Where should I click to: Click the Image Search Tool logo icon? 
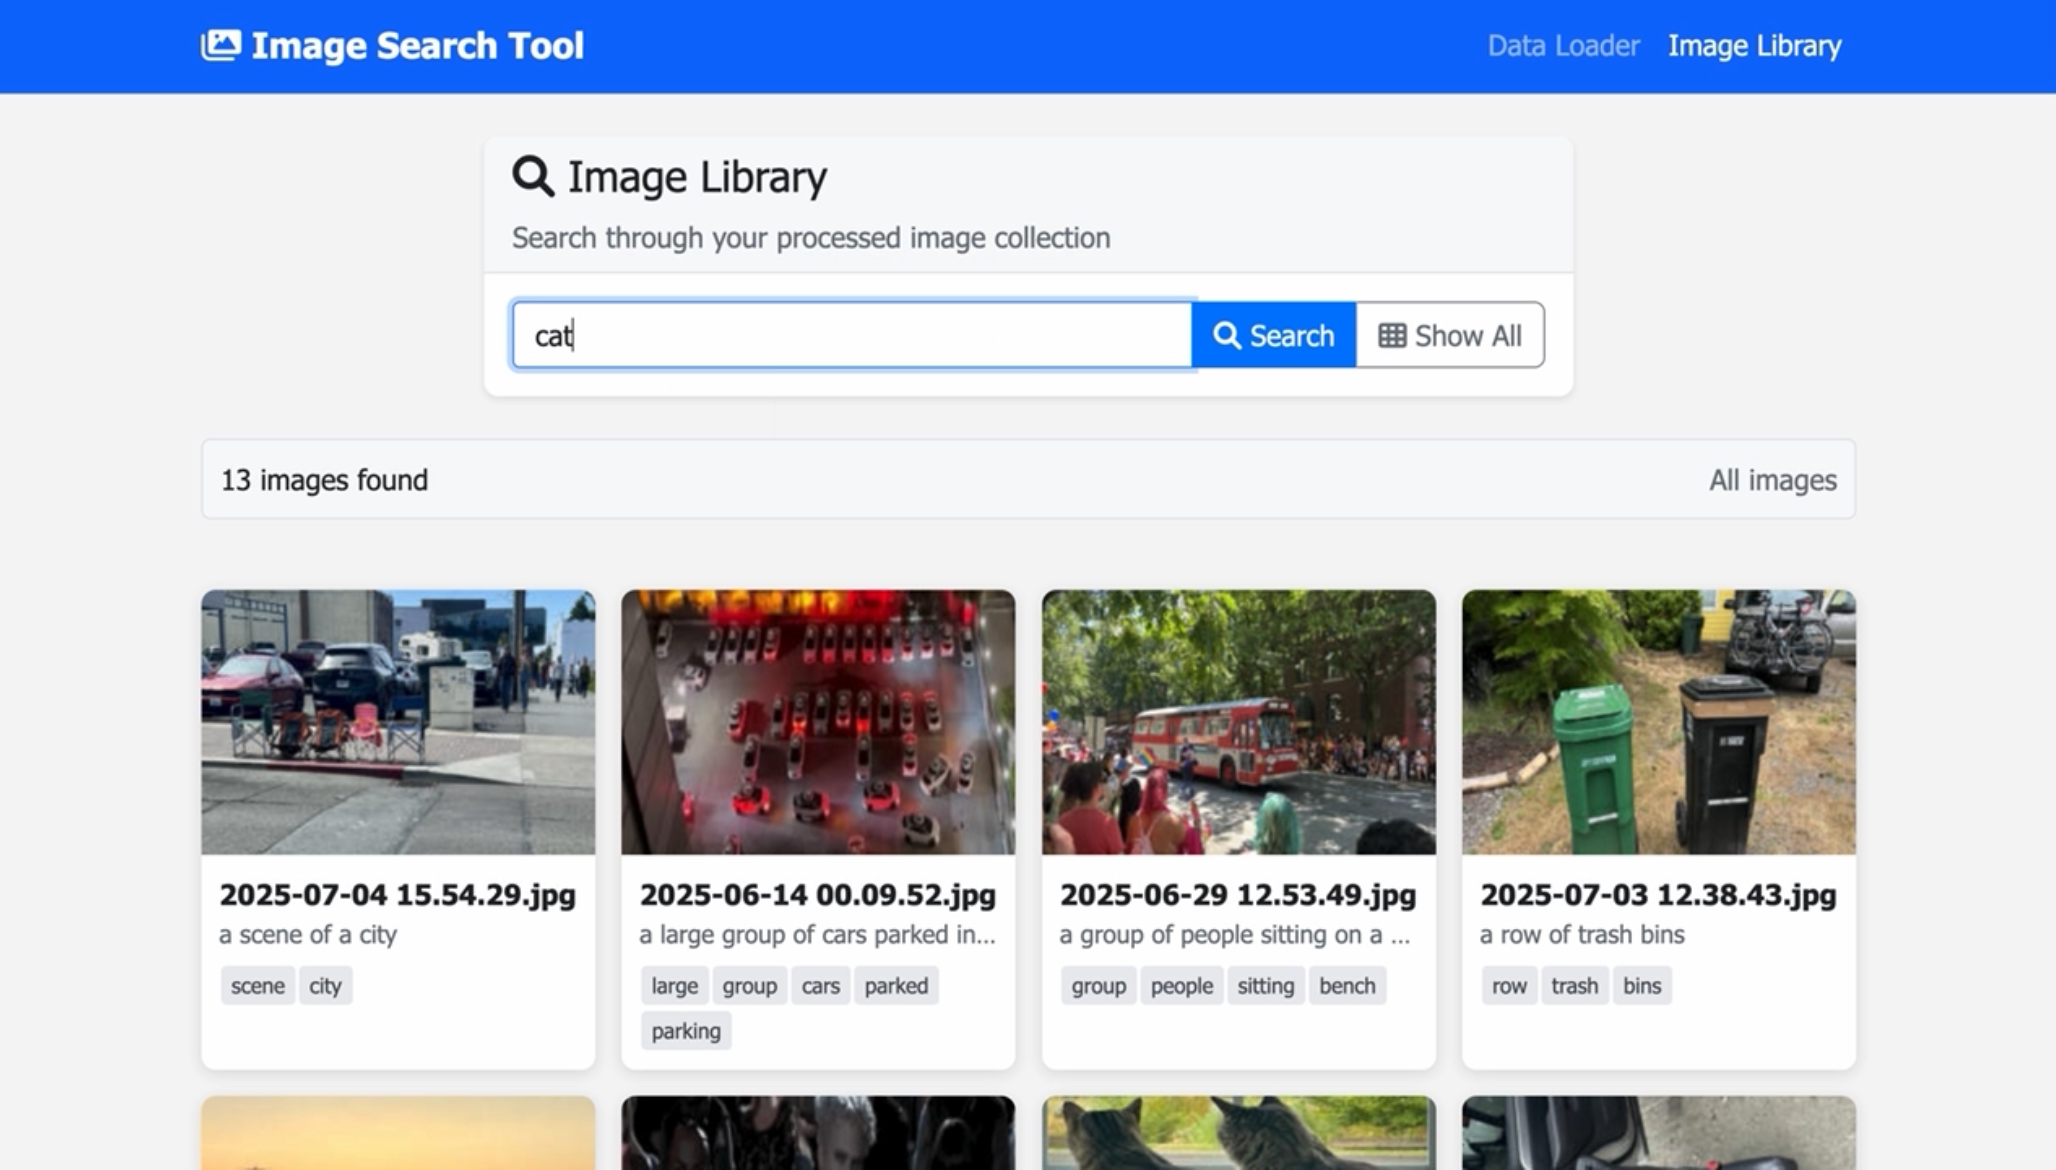coord(222,44)
